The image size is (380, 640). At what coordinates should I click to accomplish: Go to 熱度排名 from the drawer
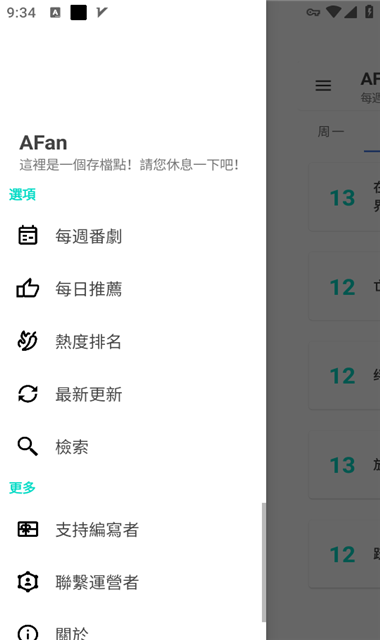click(133, 341)
